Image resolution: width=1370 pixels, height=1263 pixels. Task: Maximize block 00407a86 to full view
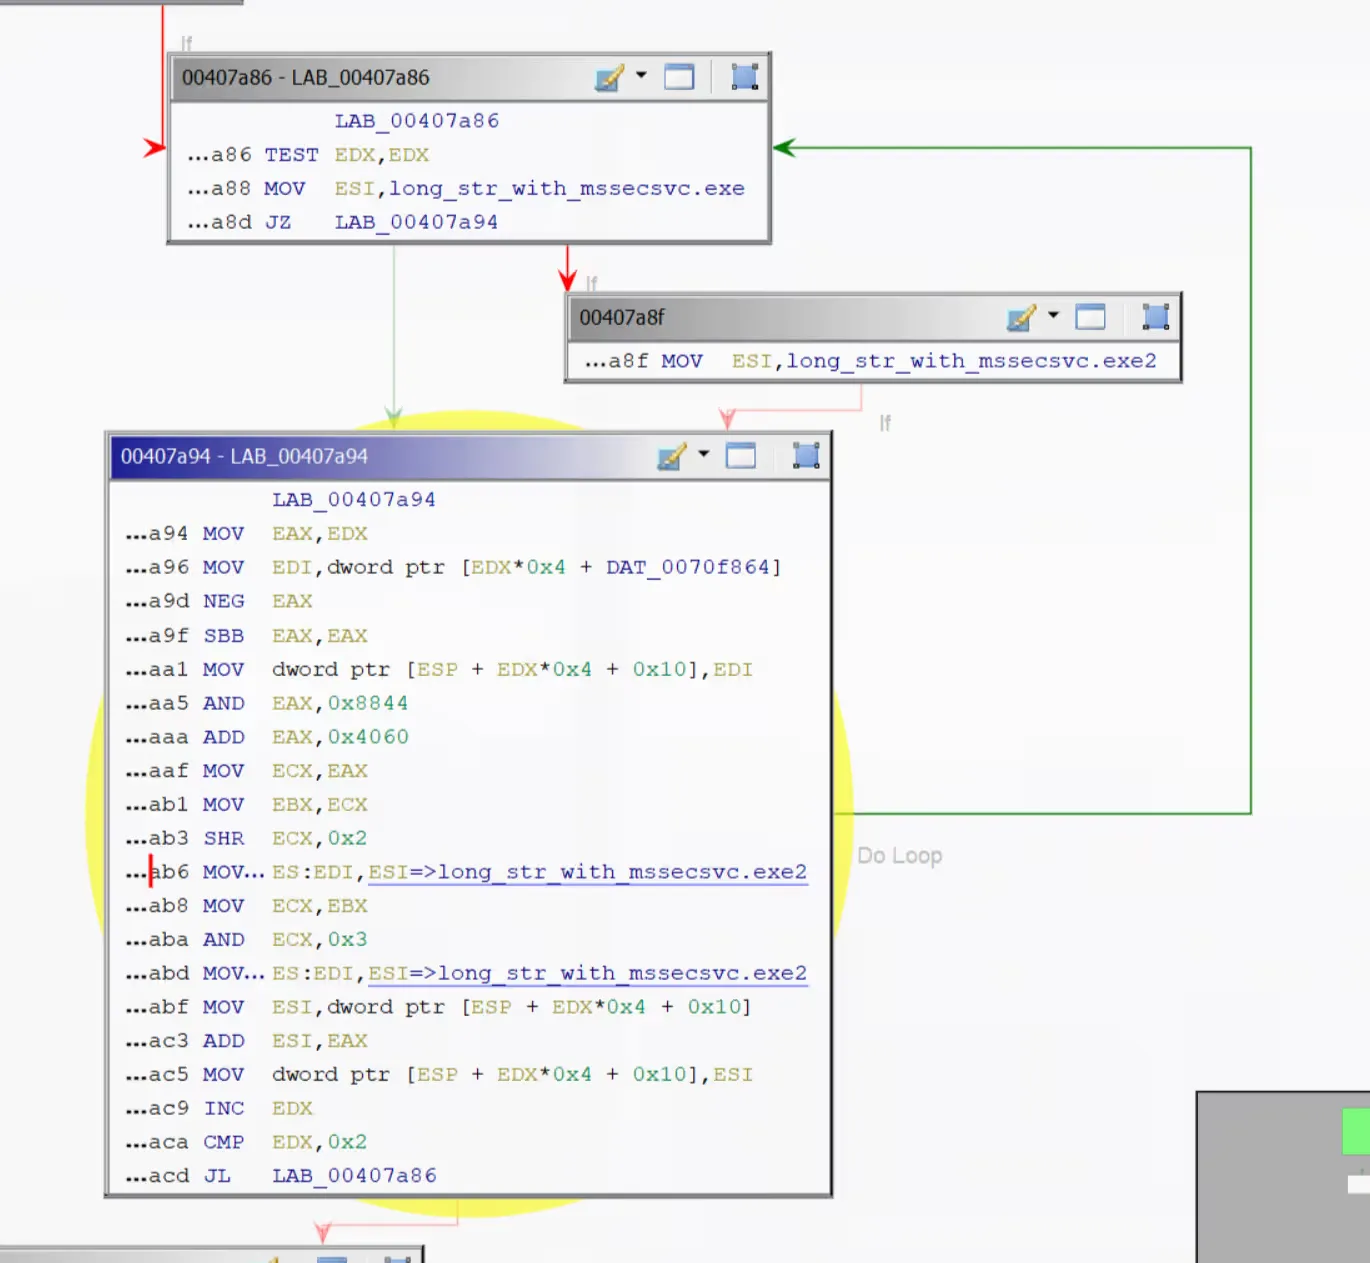(679, 77)
